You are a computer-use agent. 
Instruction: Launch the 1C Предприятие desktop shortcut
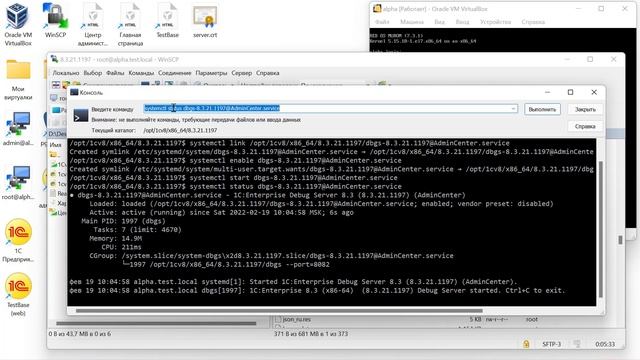pyautogui.click(x=18, y=241)
